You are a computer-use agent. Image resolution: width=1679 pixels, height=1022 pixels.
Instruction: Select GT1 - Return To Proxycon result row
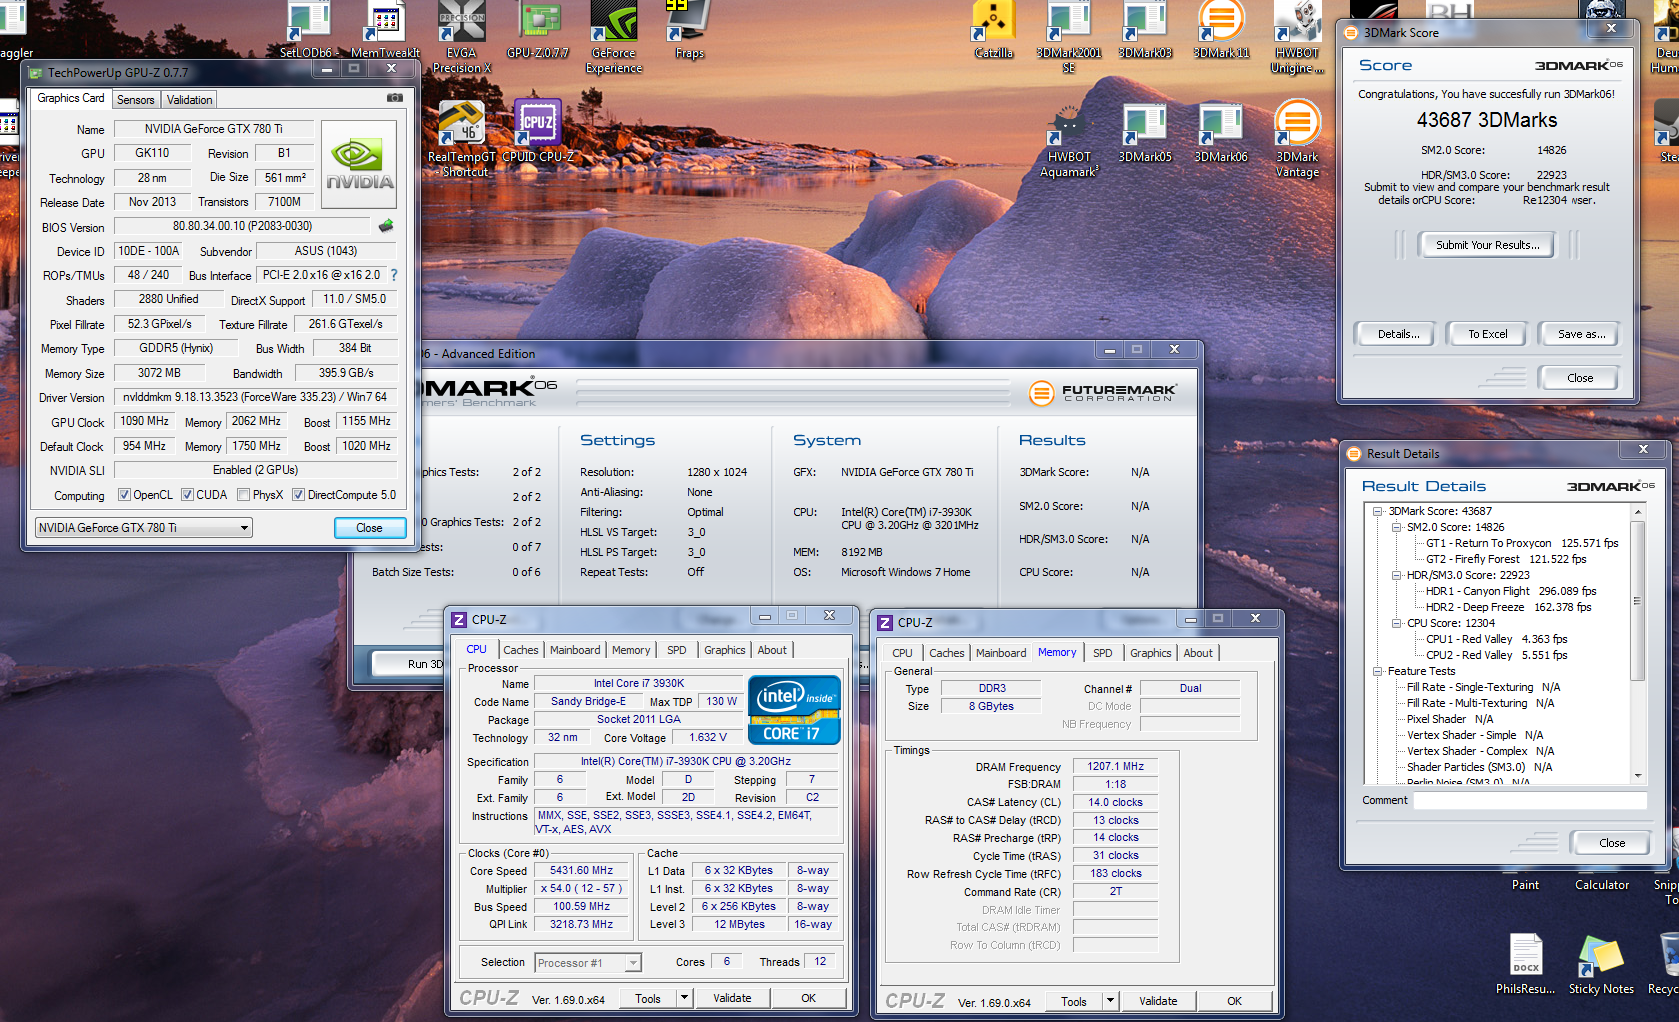point(1521,543)
